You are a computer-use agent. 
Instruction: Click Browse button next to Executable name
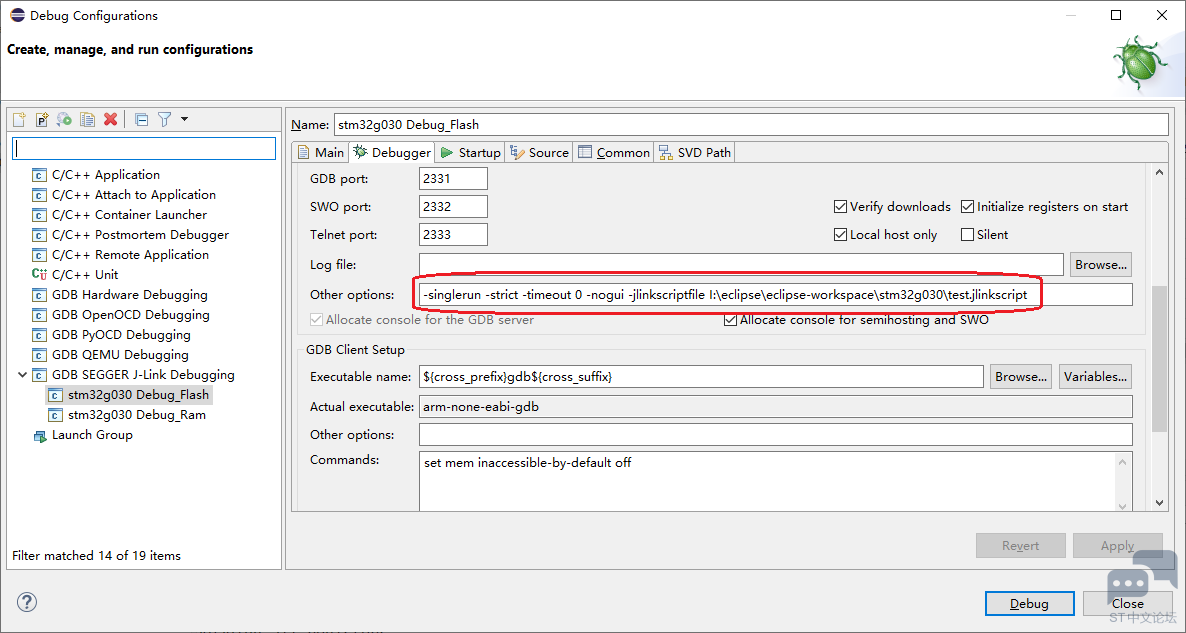point(1020,376)
